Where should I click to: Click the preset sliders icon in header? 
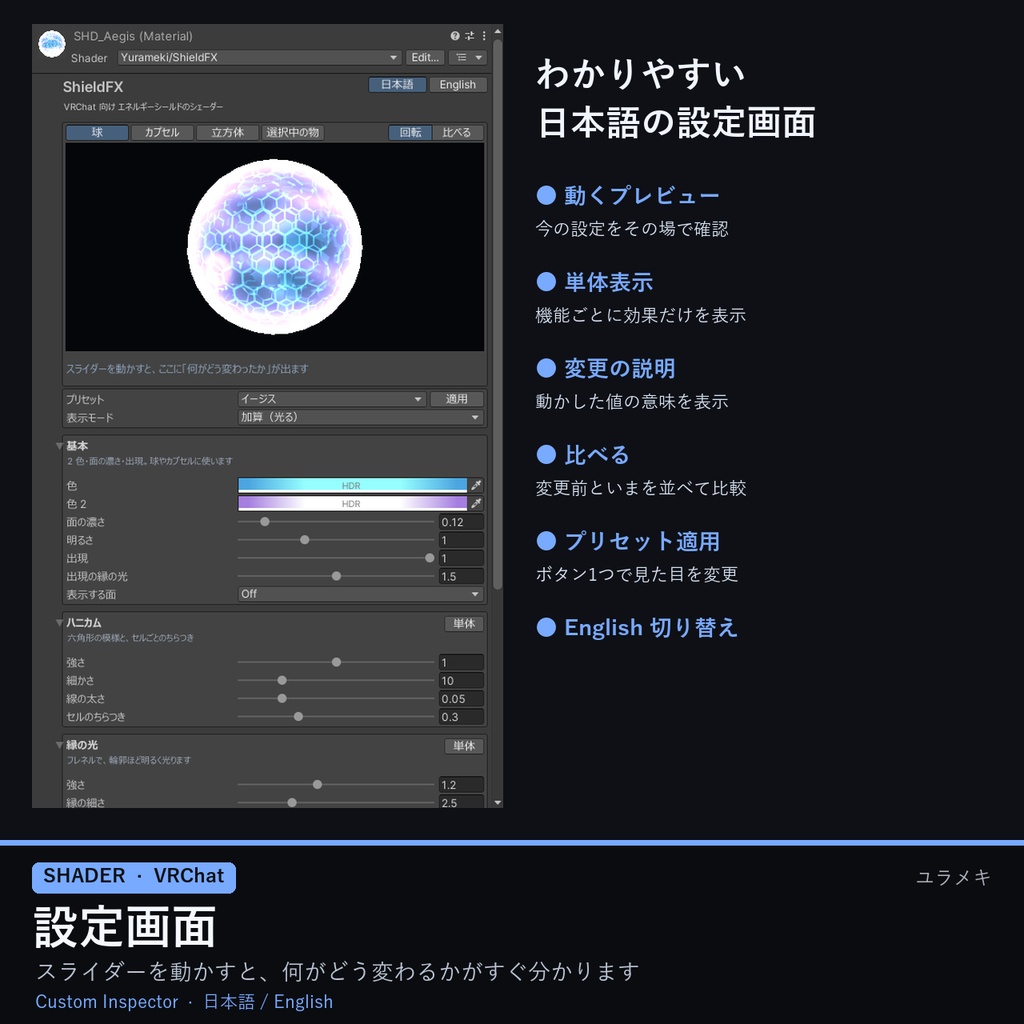[470, 36]
